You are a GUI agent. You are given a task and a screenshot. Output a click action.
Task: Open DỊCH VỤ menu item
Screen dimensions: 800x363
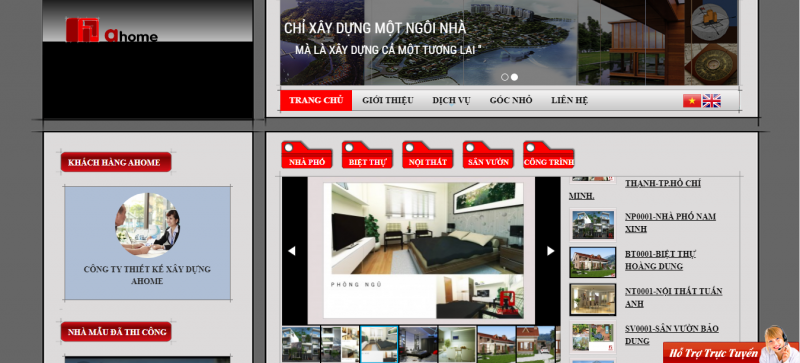(451, 100)
